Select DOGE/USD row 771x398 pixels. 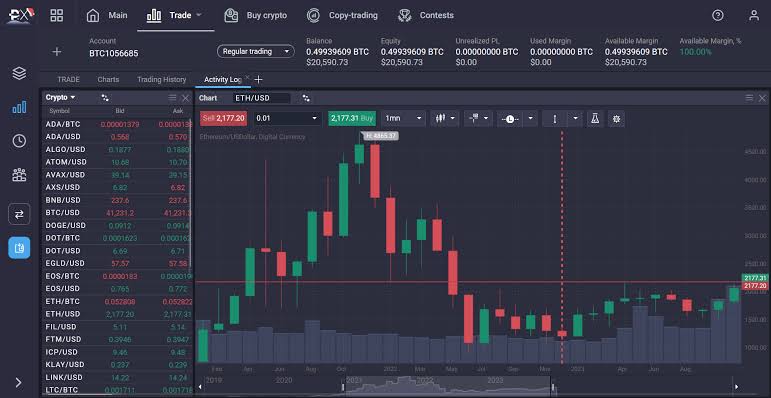pos(117,225)
